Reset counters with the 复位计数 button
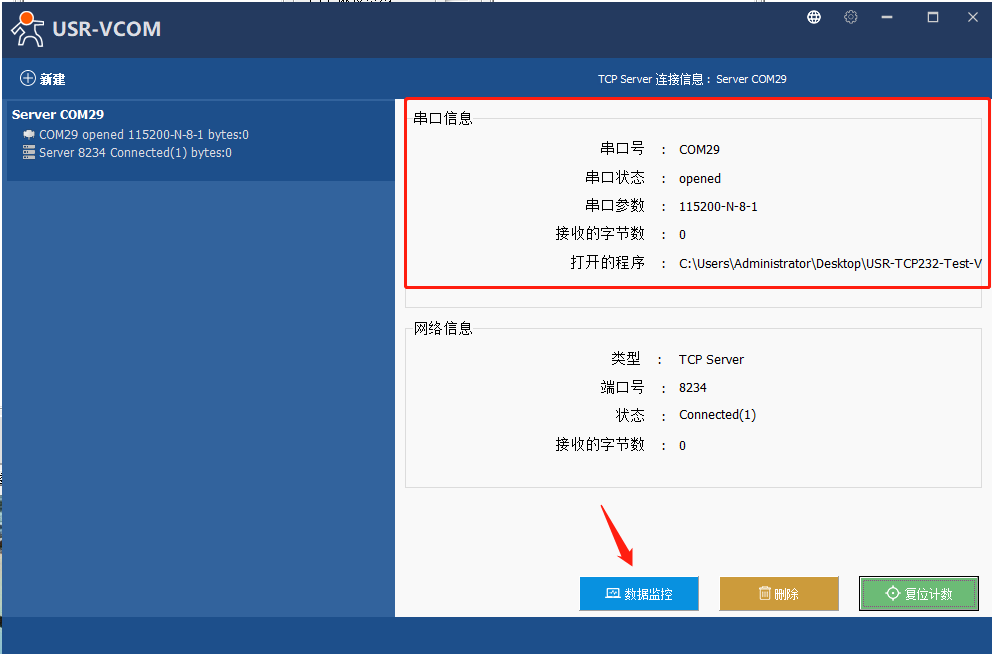Image resolution: width=992 pixels, height=654 pixels. (918, 594)
